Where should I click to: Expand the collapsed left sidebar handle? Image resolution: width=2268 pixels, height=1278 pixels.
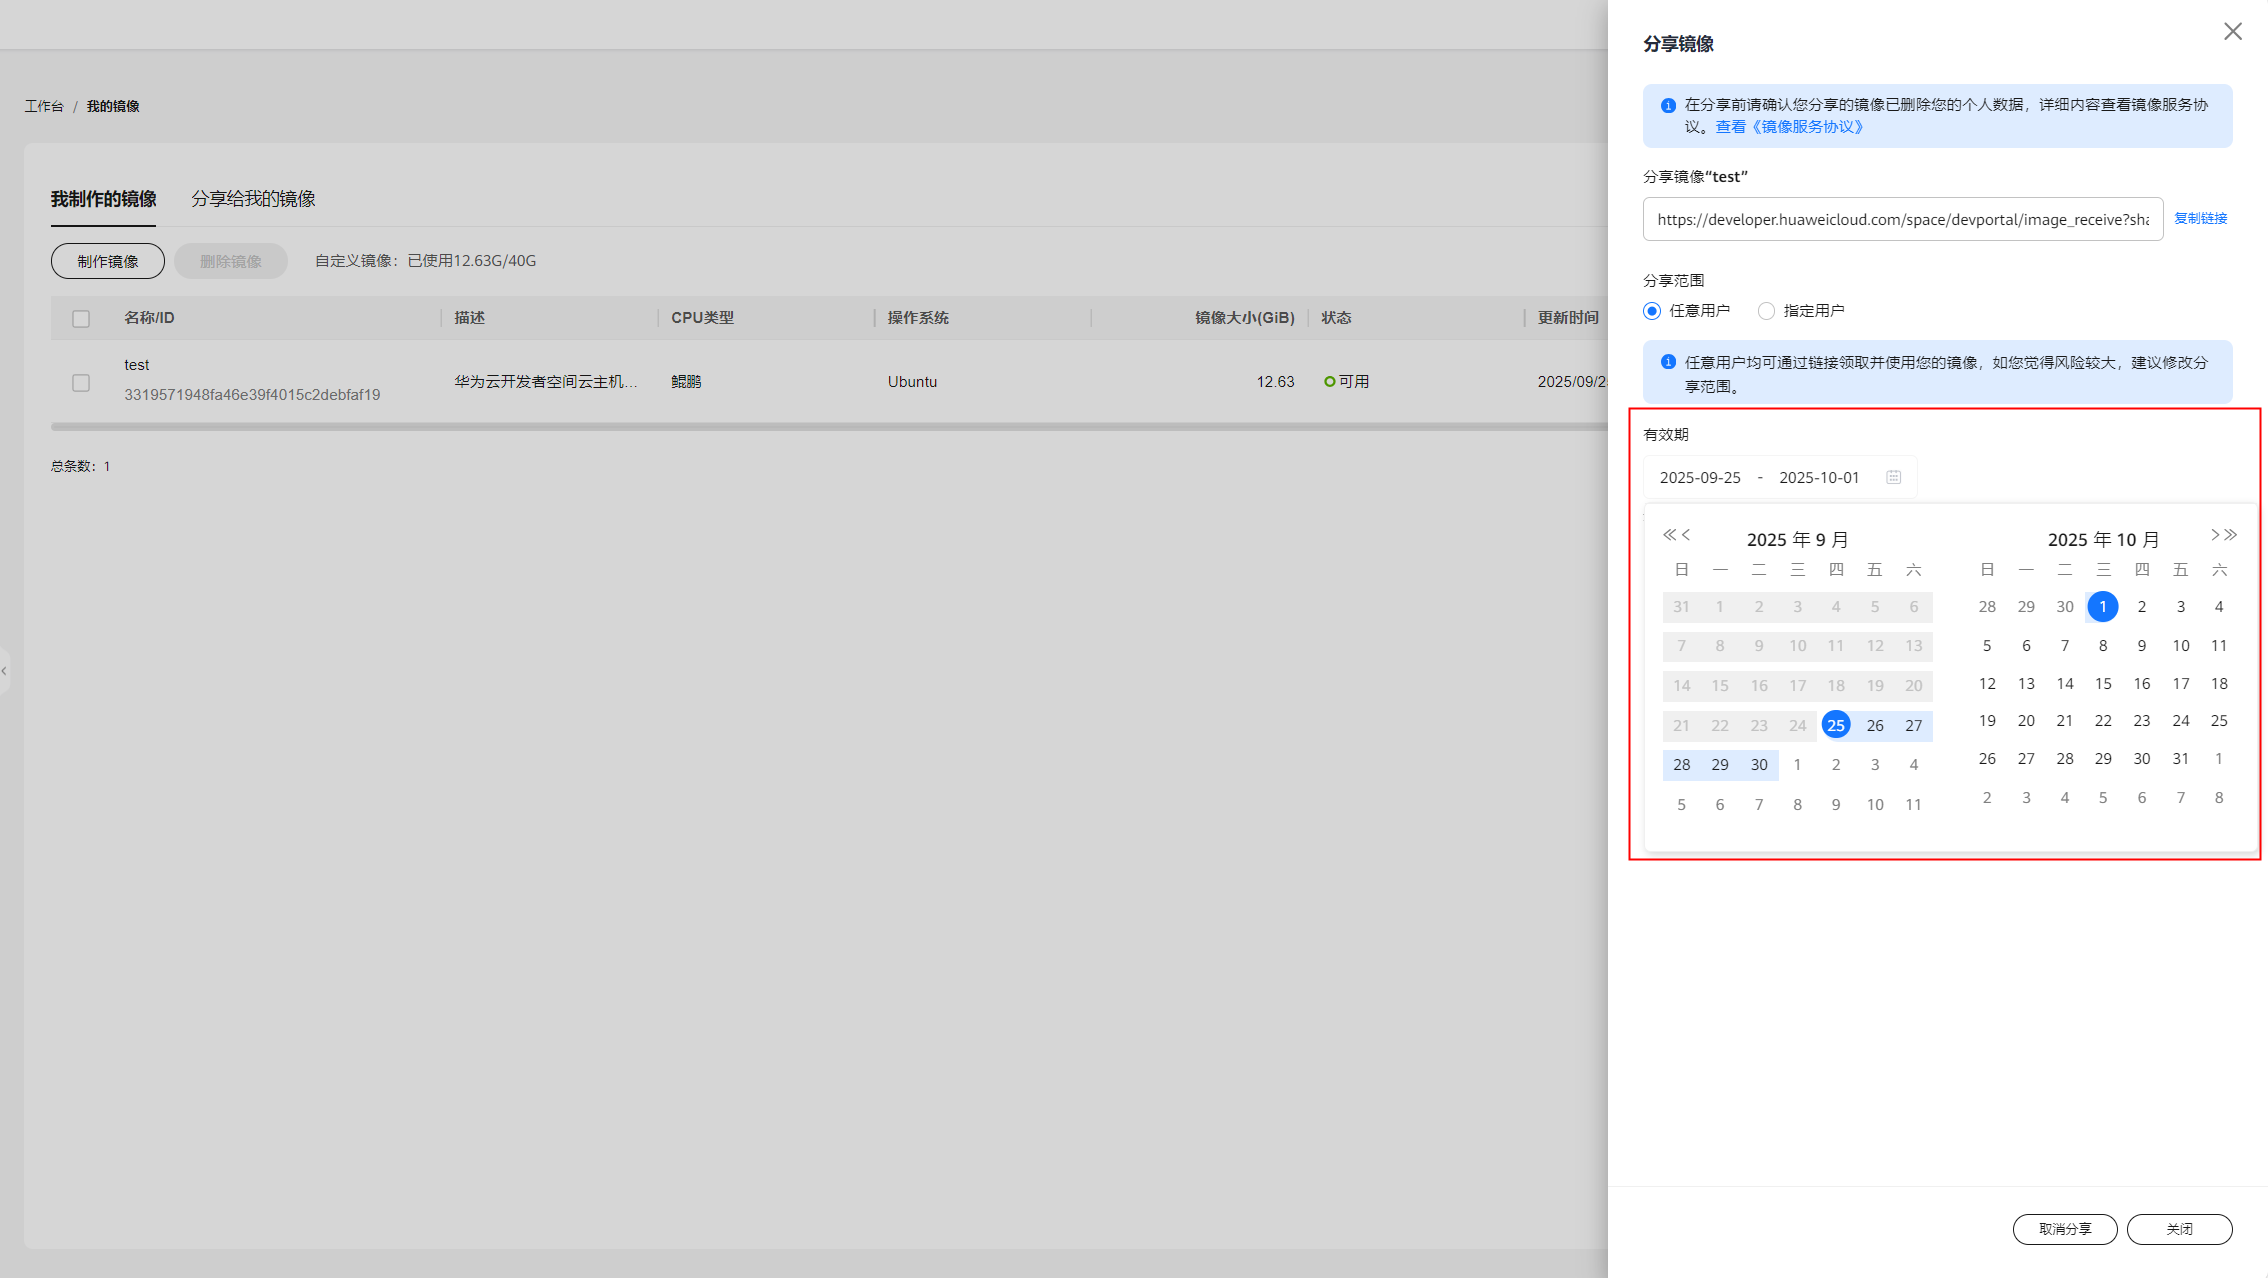tap(5, 671)
